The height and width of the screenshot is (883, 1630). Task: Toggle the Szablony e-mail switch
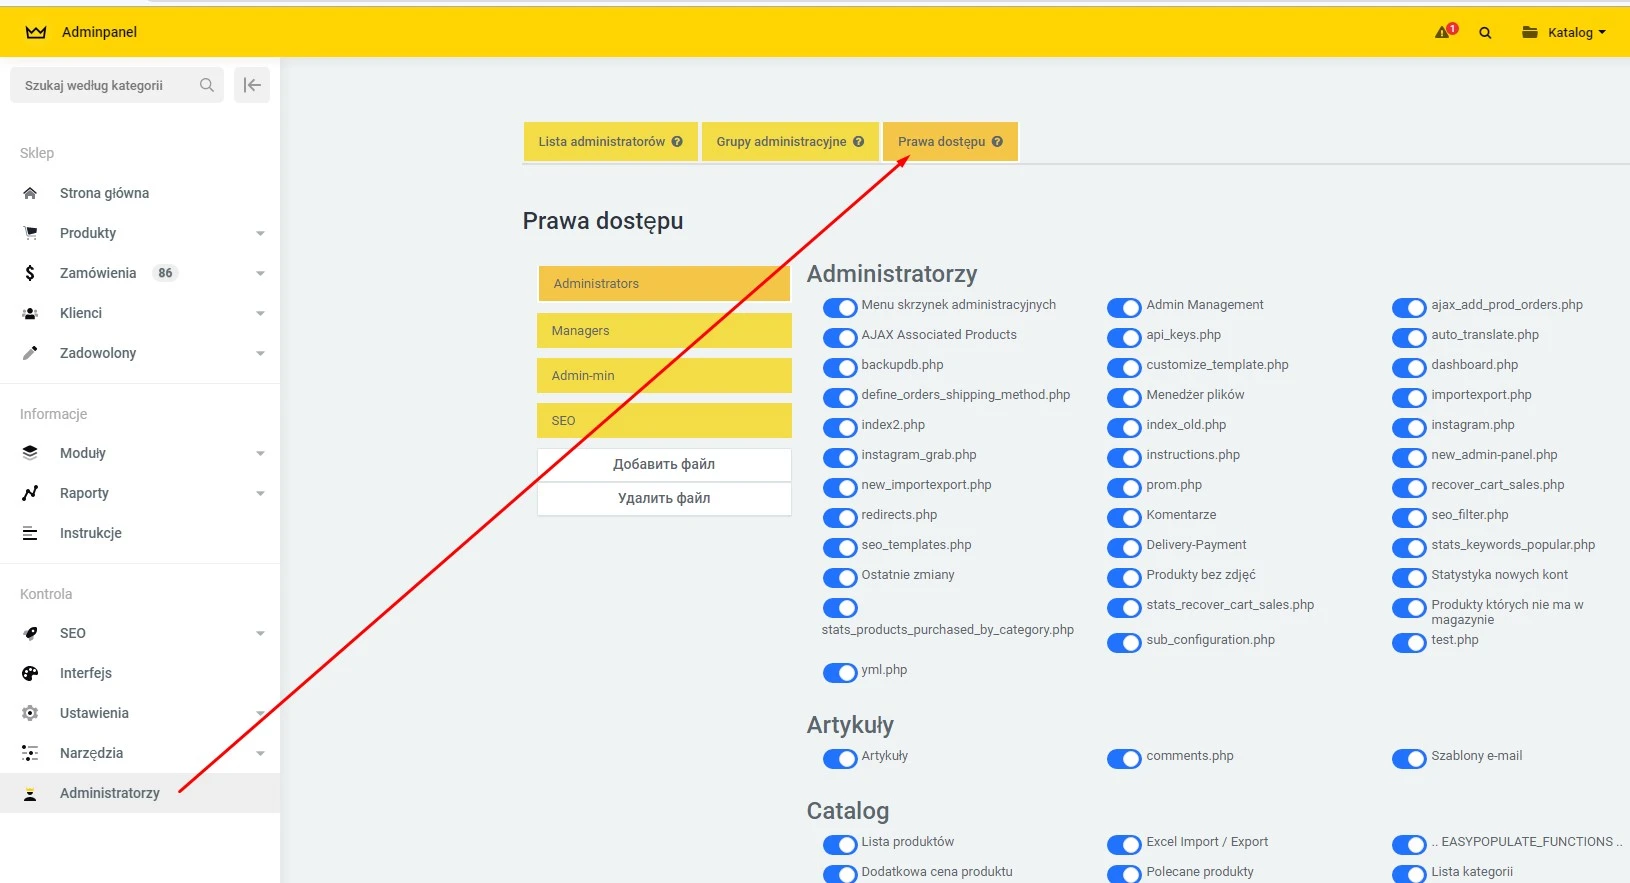click(x=1409, y=758)
